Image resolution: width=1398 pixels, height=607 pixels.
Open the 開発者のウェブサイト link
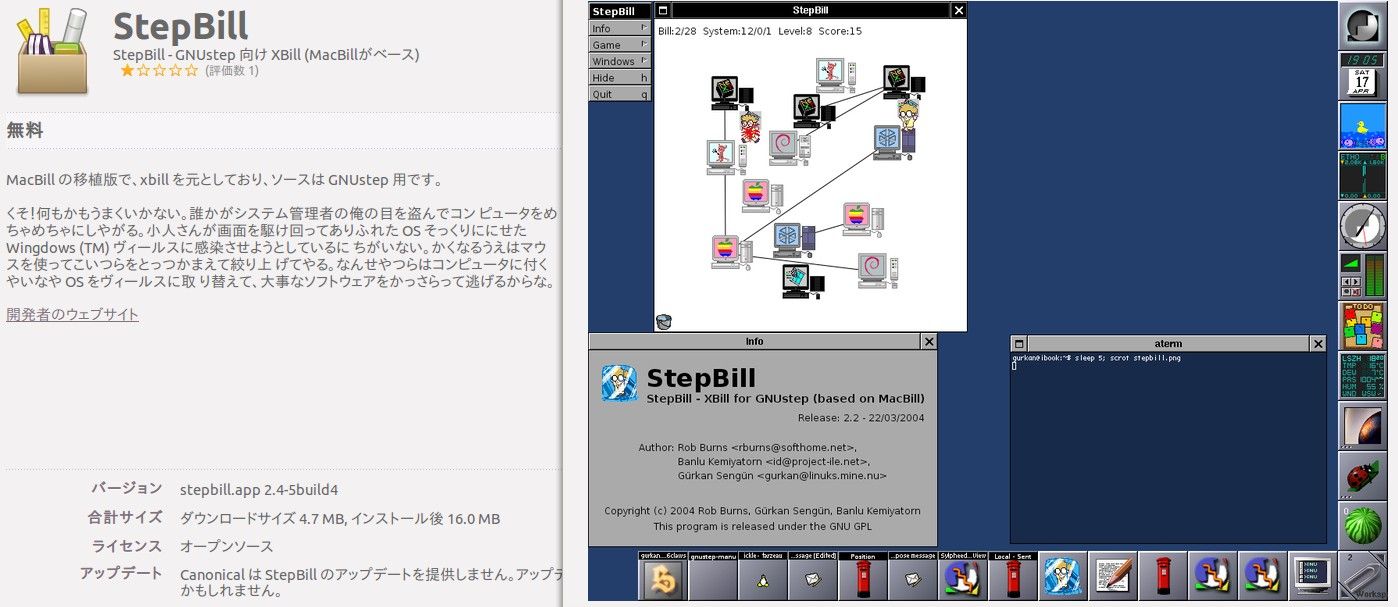point(72,314)
